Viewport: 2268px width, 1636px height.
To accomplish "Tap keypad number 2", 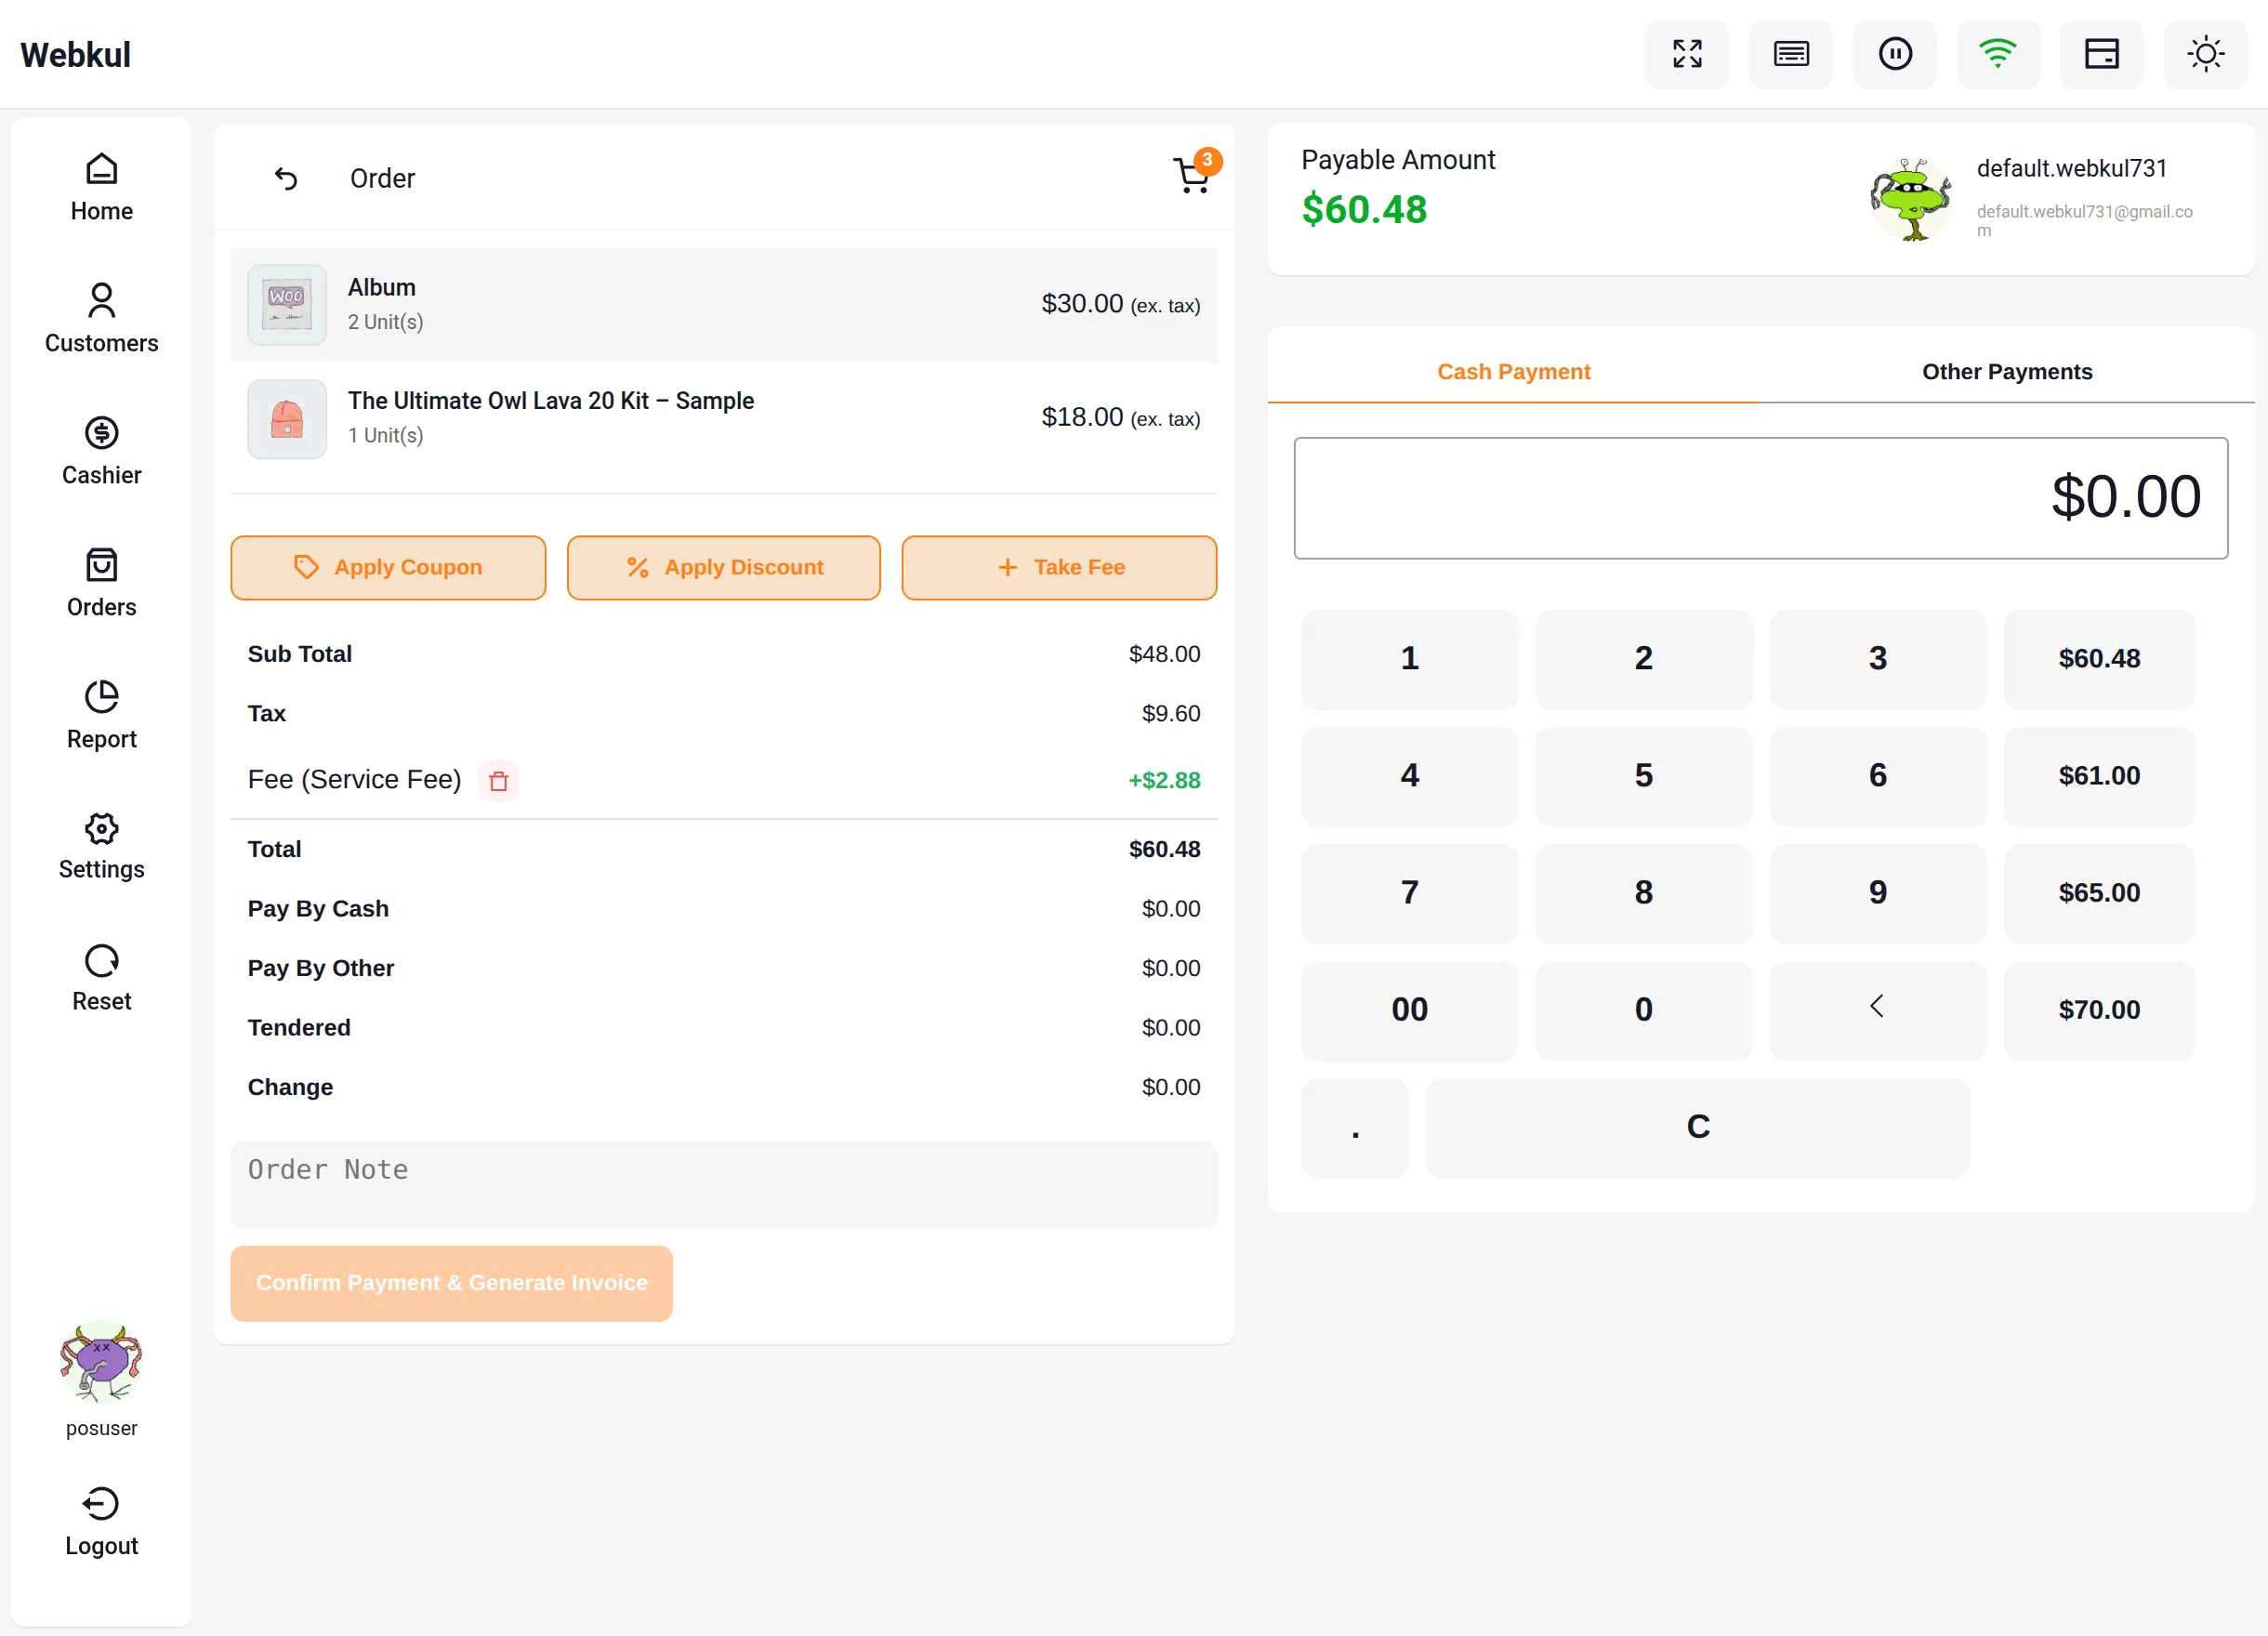I will (1643, 659).
